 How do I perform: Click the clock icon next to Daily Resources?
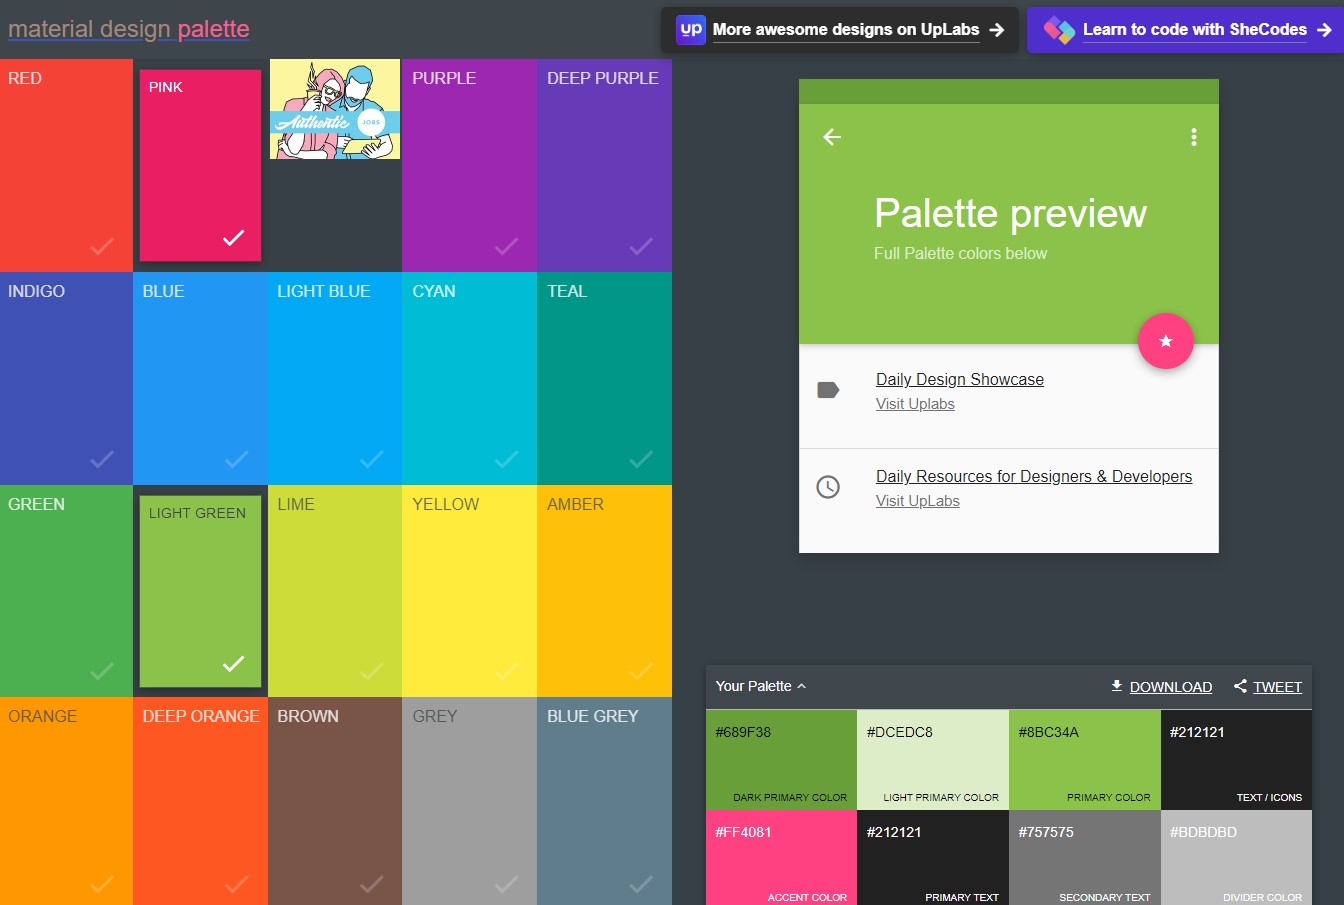[x=828, y=488]
